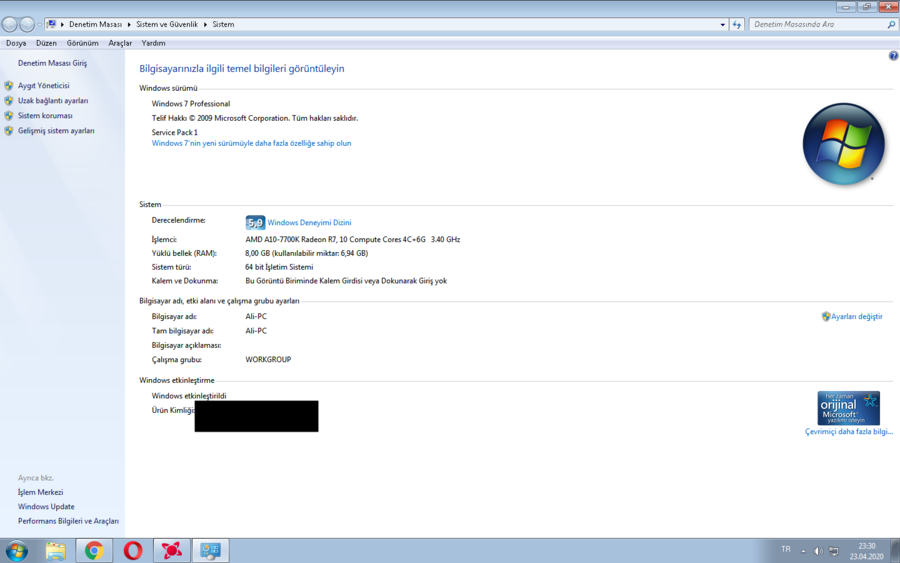
Task: Click the Windows 7 Professional text
Action: (x=191, y=104)
